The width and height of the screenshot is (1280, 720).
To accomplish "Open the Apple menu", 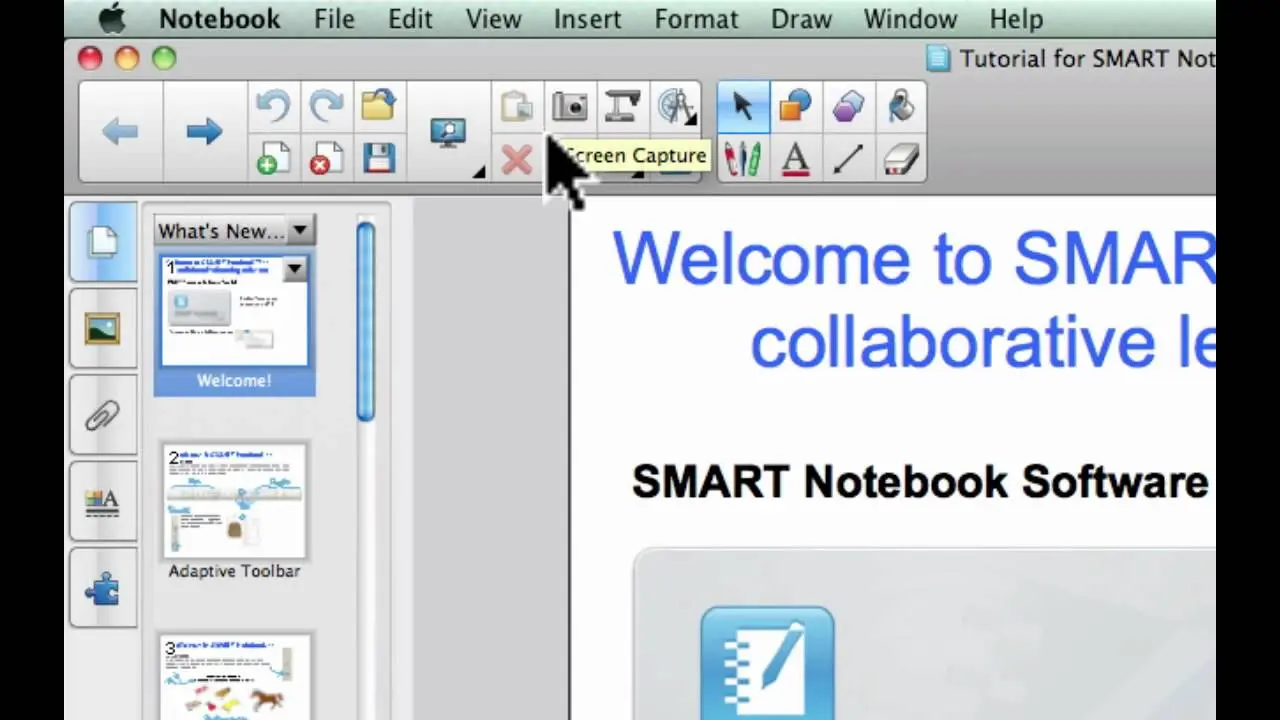I will click(112, 18).
